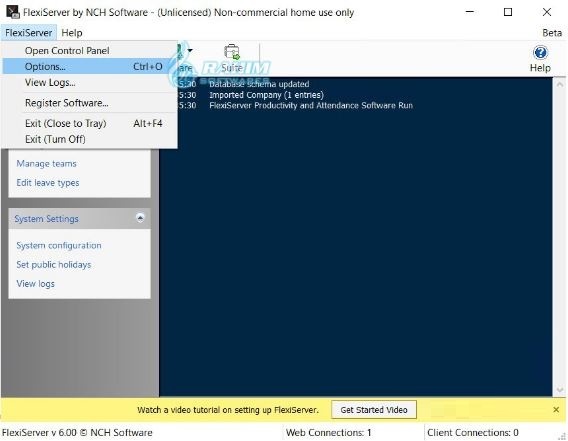Open System configuration link
The width and height of the screenshot is (568, 441).
[59, 246]
